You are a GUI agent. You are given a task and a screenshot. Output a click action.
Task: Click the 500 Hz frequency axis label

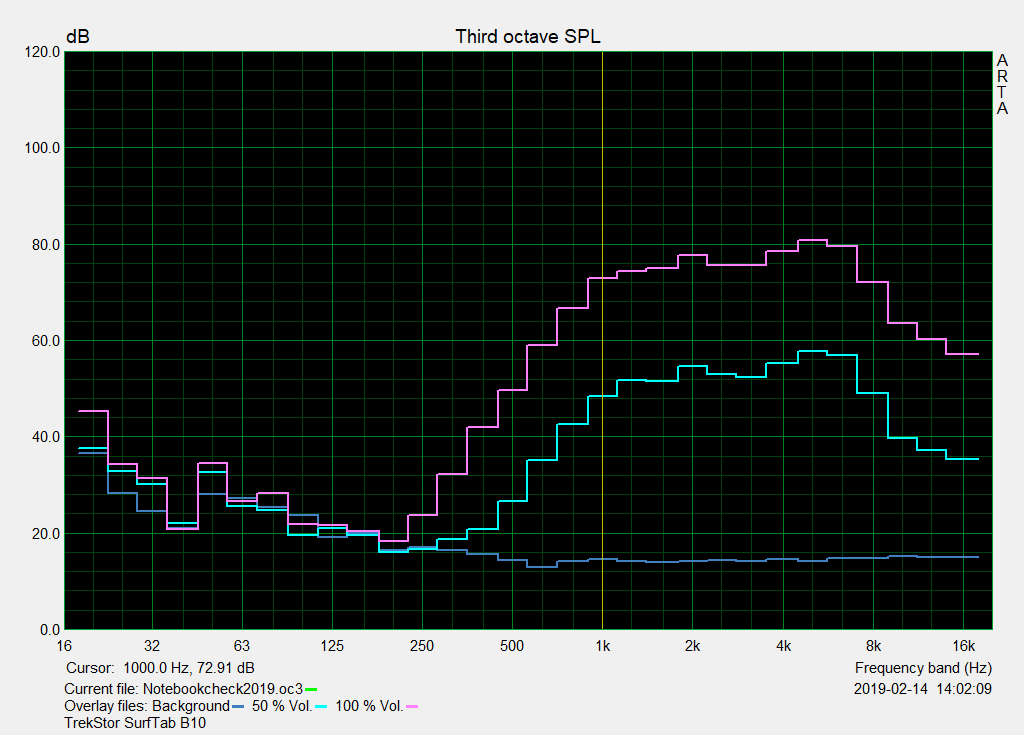coord(512,646)
